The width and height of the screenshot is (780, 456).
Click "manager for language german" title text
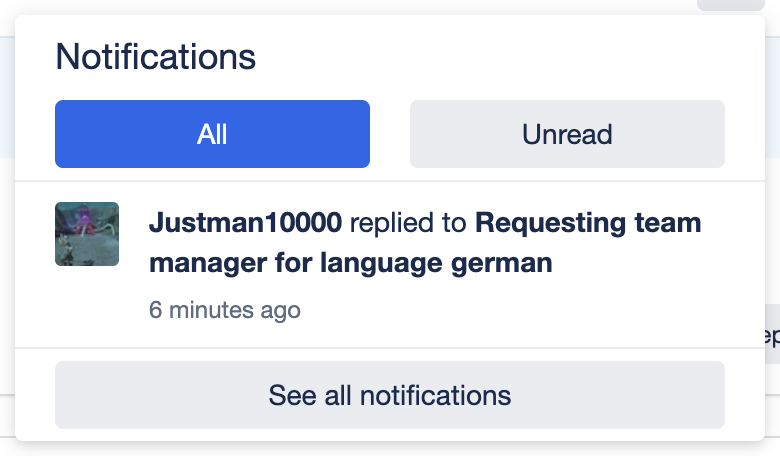click(350, 264)
